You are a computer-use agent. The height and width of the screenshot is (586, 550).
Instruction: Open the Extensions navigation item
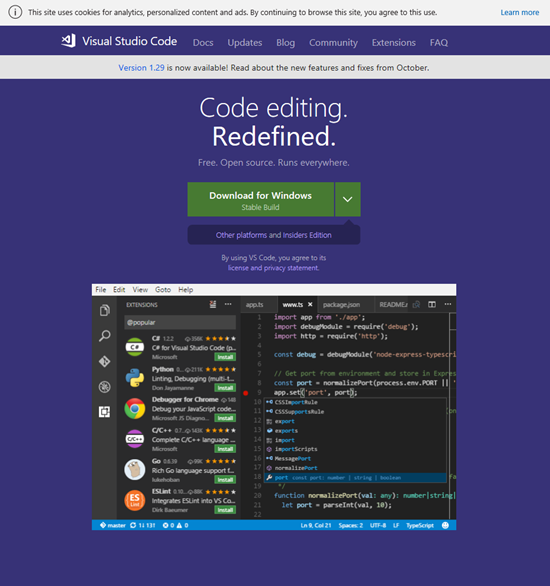[393, 43]
